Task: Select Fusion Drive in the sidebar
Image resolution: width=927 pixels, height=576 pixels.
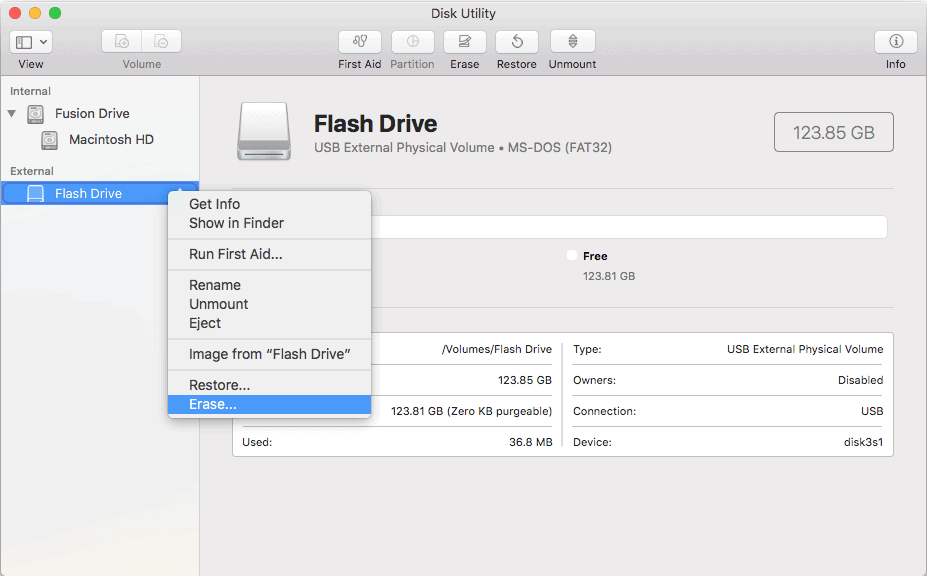Action: pos(92,114)
